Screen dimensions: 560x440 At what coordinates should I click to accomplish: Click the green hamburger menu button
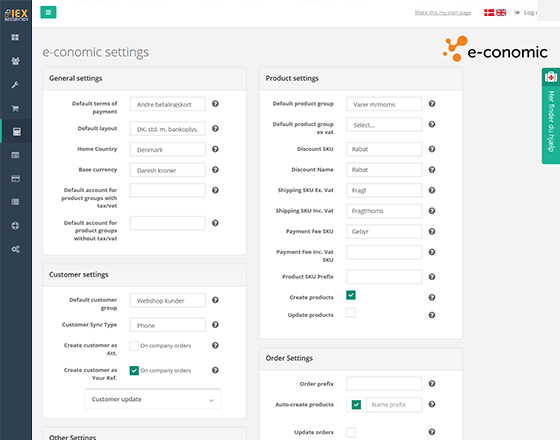click(x=48, y=12)
